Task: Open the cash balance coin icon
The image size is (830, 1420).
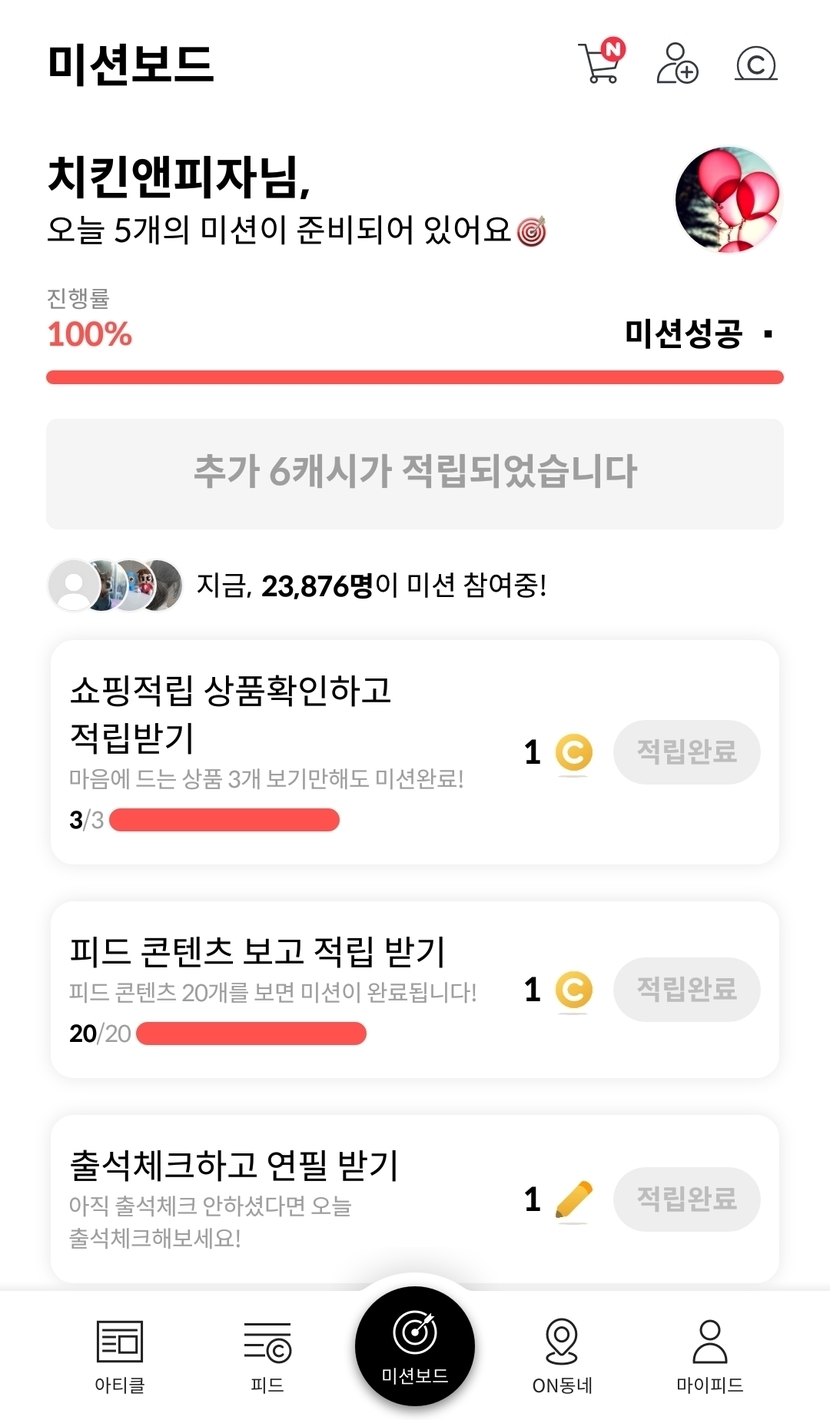Action: [756, 64]
